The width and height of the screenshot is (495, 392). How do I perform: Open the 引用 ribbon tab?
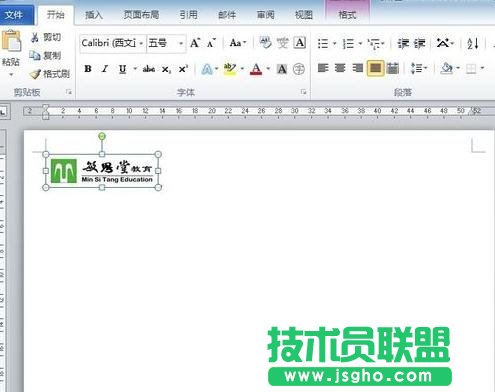[x=188, y=15]
